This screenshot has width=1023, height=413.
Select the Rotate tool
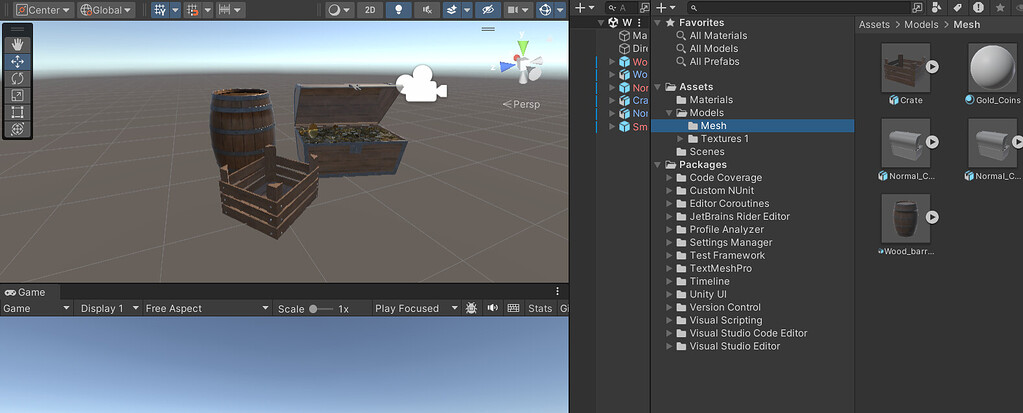click(x=18, y=79)
